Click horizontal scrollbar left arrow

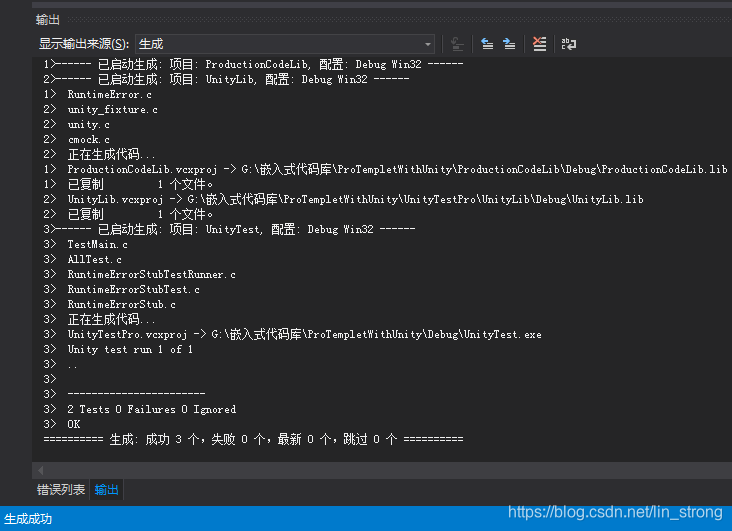tap(40, 470)
